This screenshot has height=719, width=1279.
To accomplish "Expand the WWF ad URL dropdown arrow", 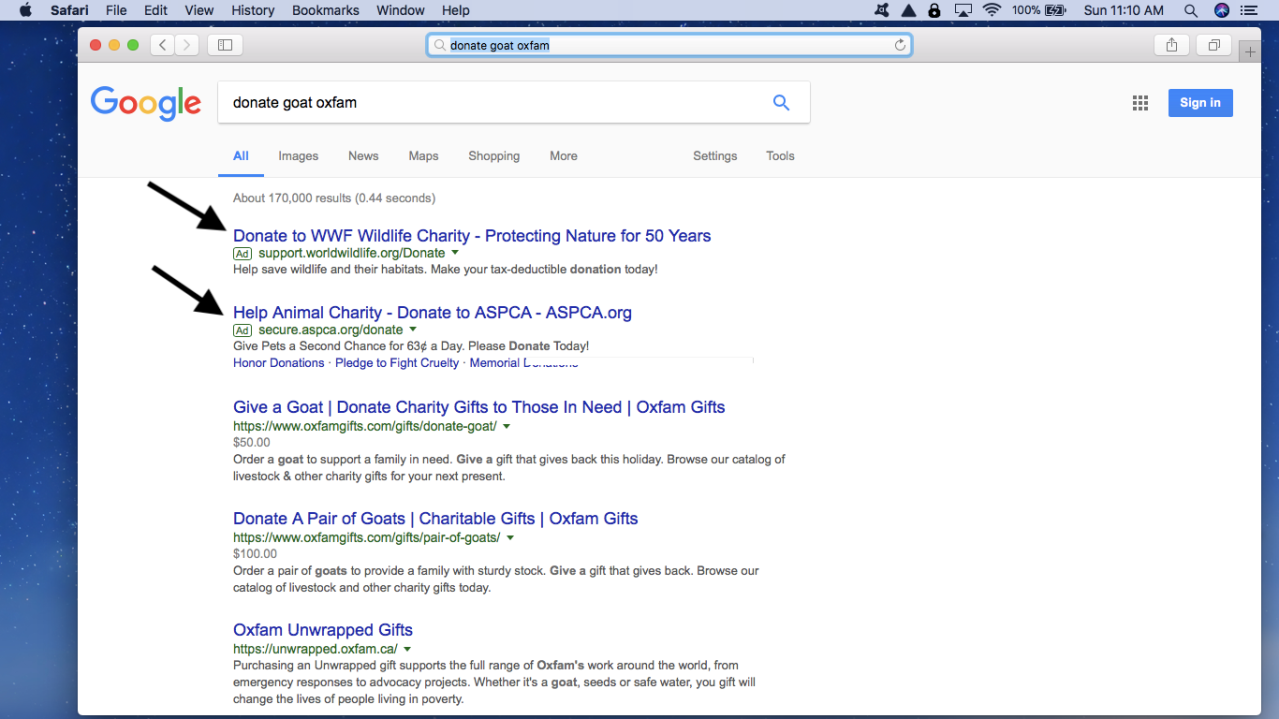I will tap(455, 253).
